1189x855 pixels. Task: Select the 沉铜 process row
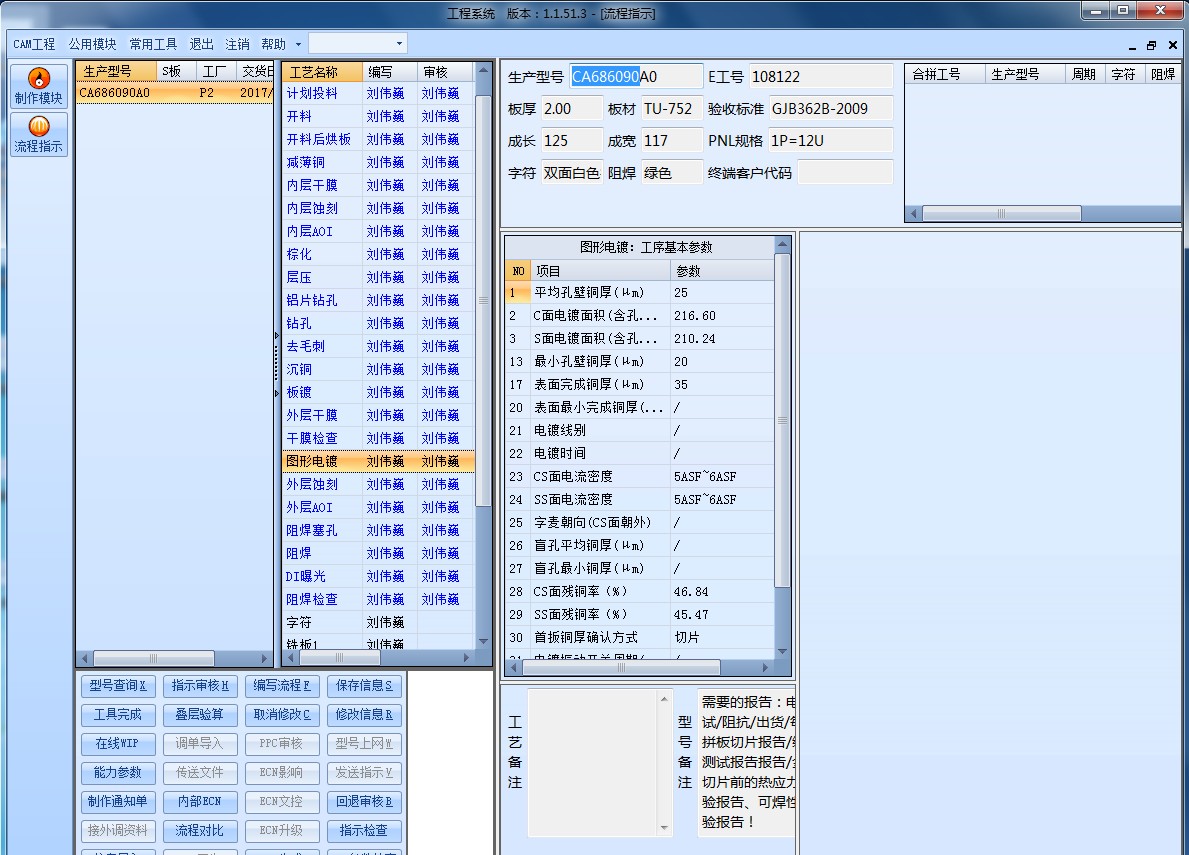(378, 369)
